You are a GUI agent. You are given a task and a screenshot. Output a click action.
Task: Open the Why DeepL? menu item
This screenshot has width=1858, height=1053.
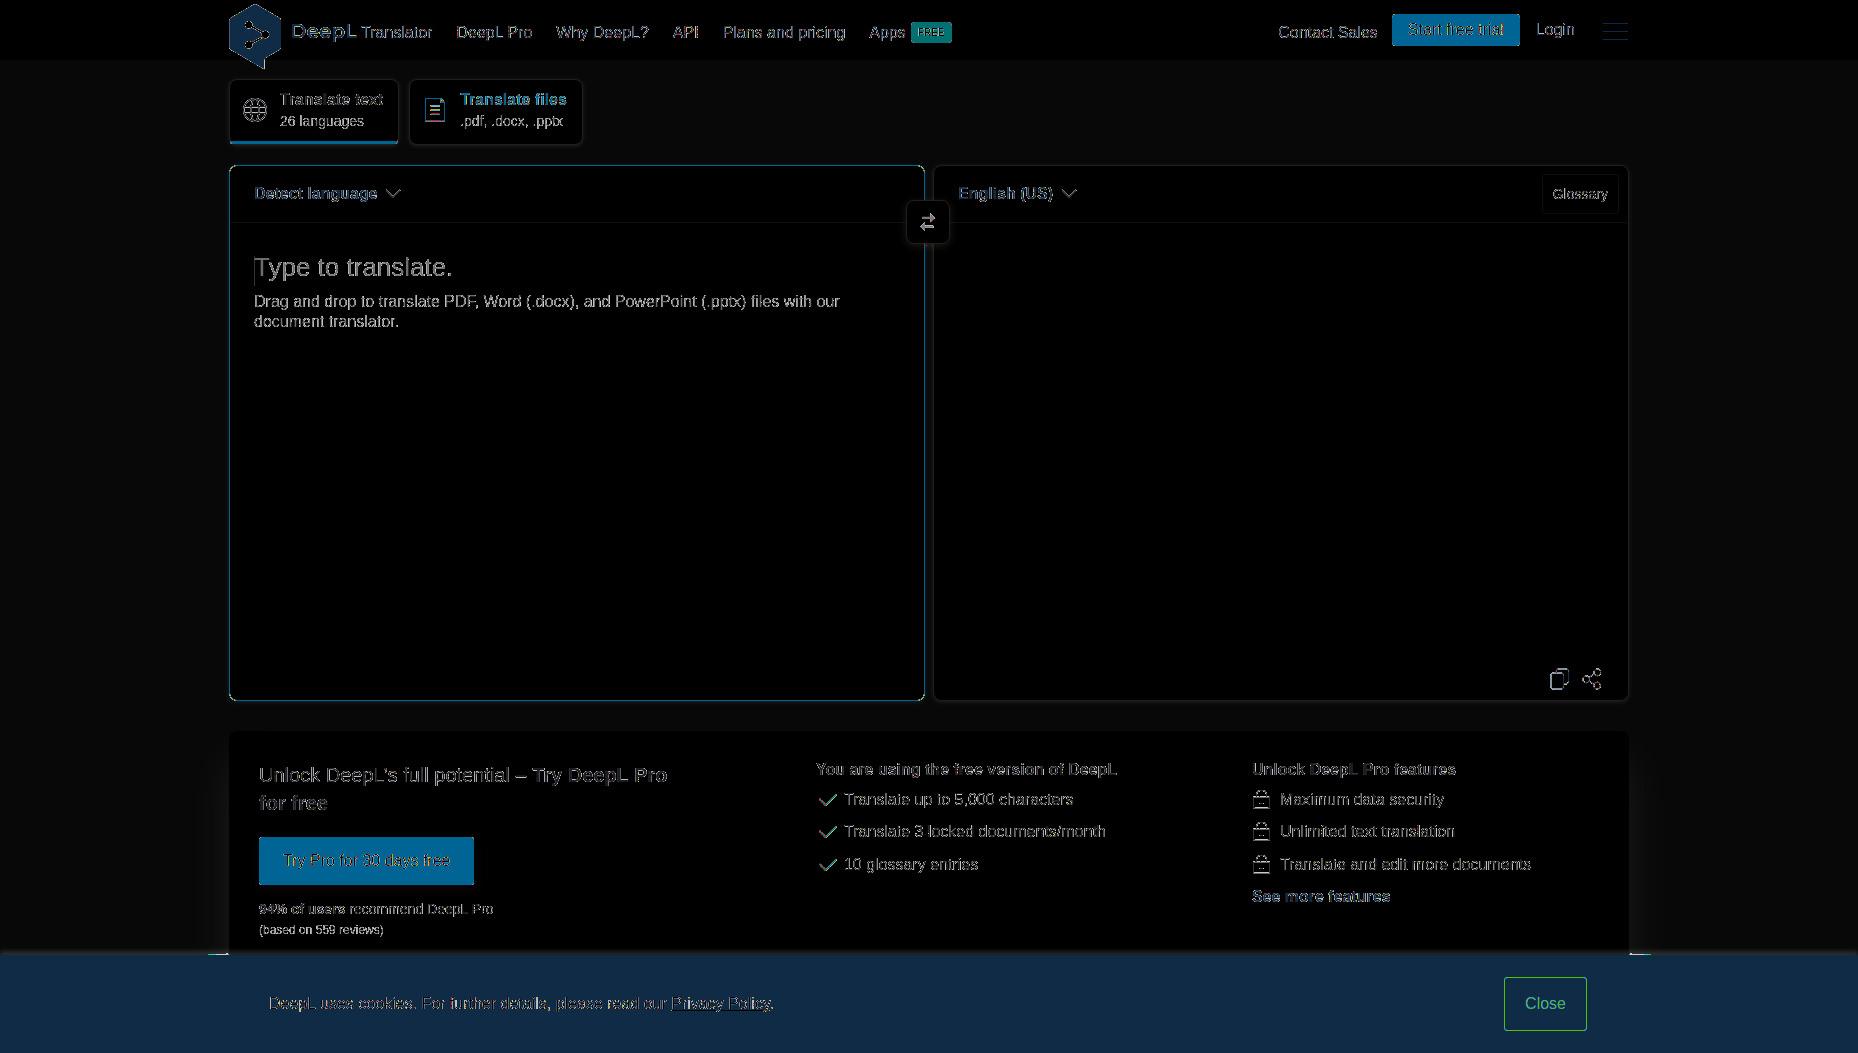(602, 32)
